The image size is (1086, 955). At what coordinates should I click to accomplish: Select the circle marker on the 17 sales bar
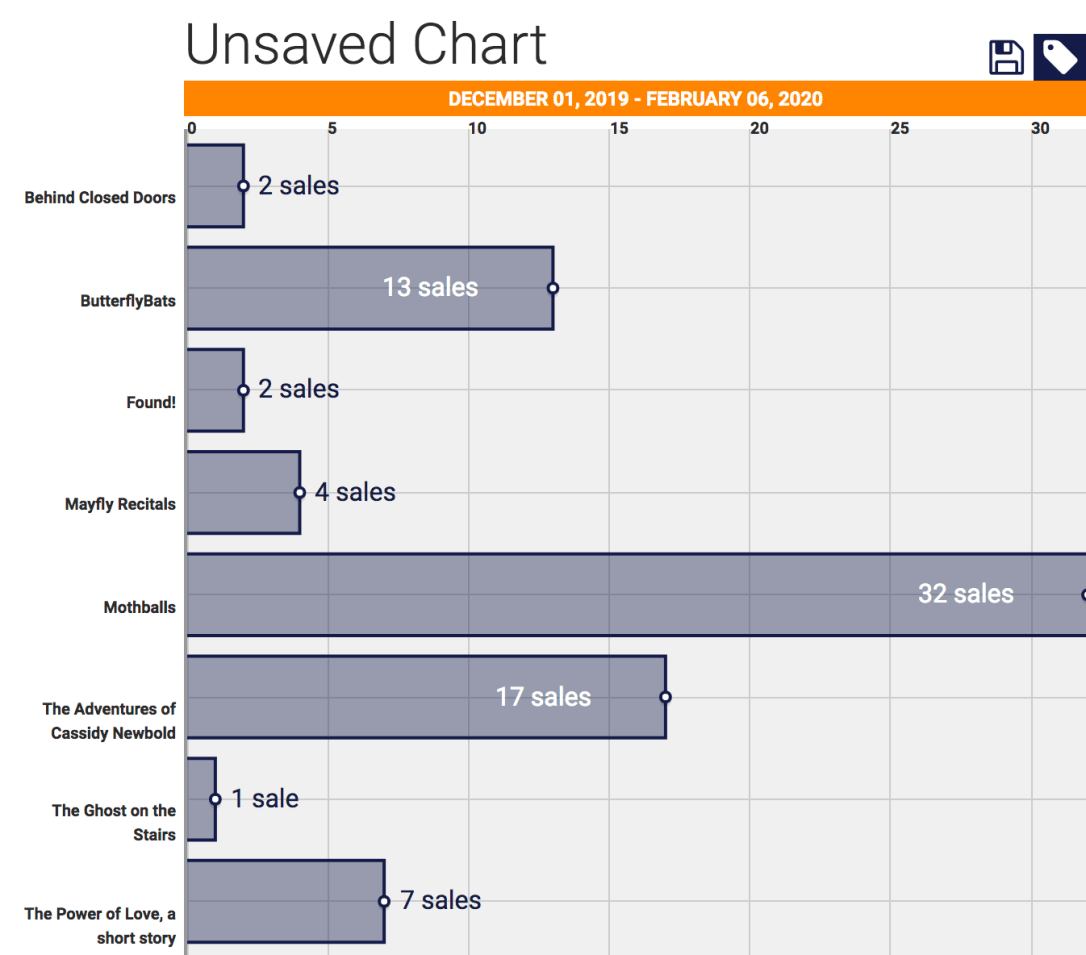[x=665, y=697]
